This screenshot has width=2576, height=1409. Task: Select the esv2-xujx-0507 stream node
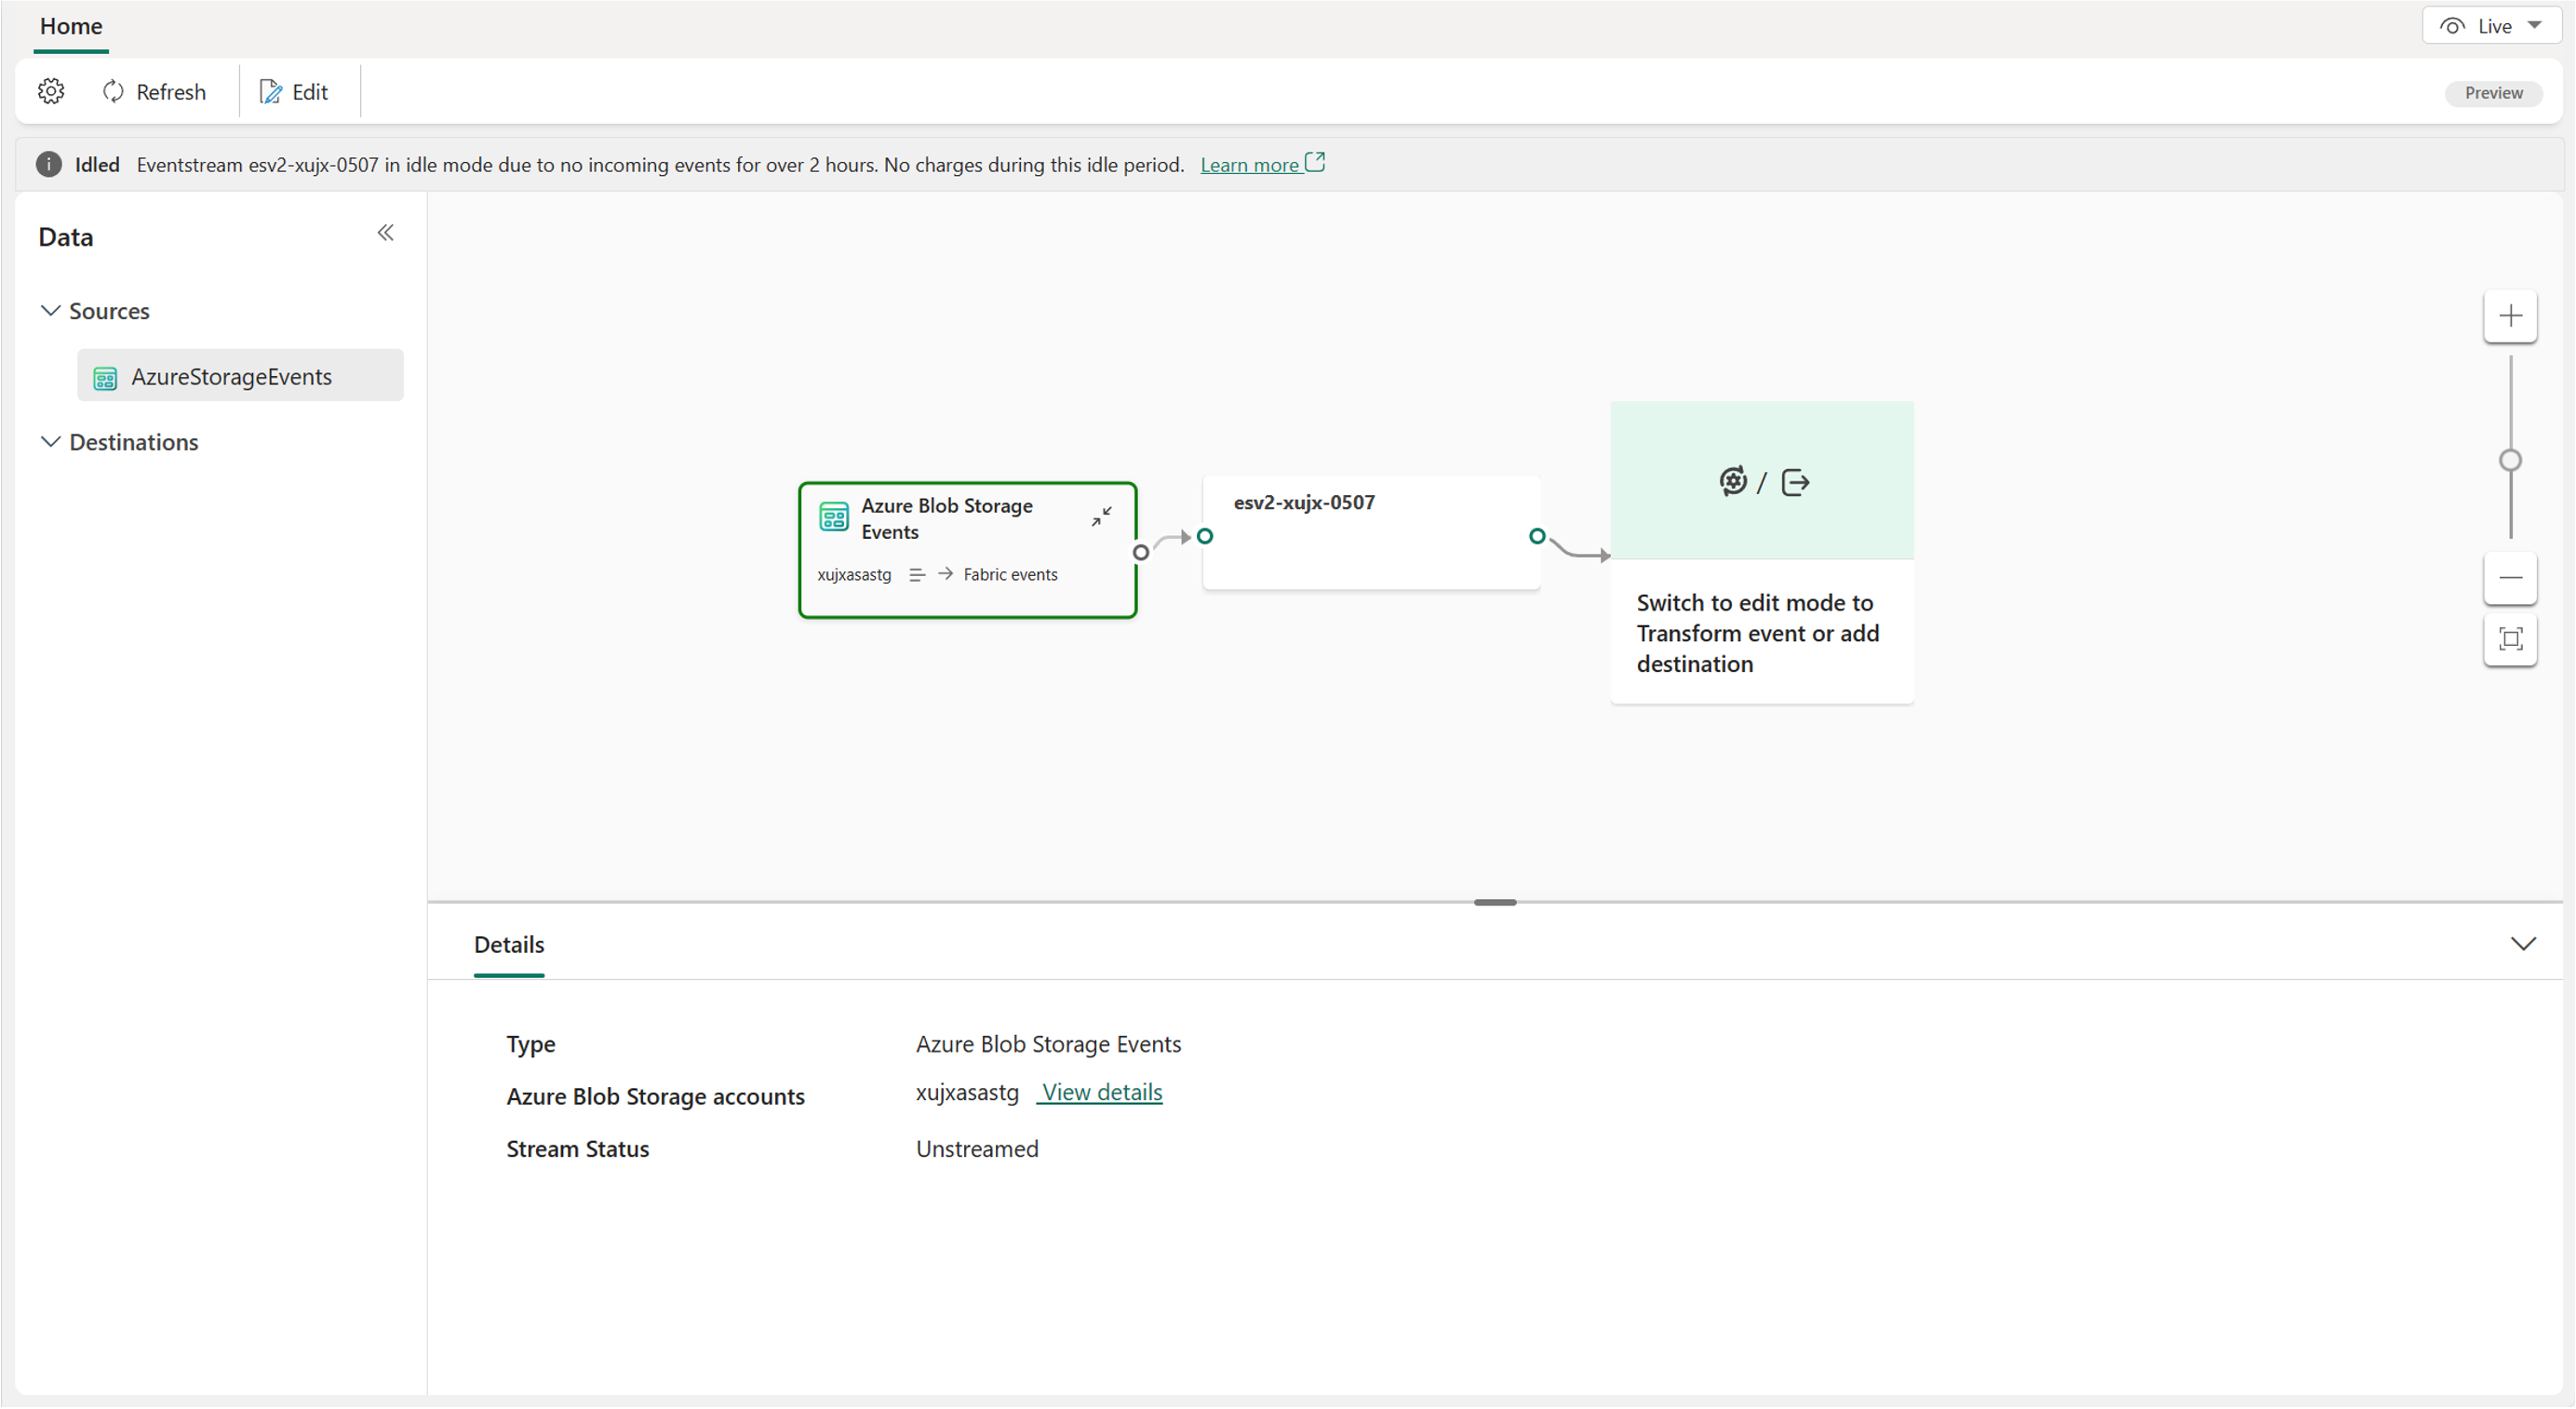point(1371,533)
